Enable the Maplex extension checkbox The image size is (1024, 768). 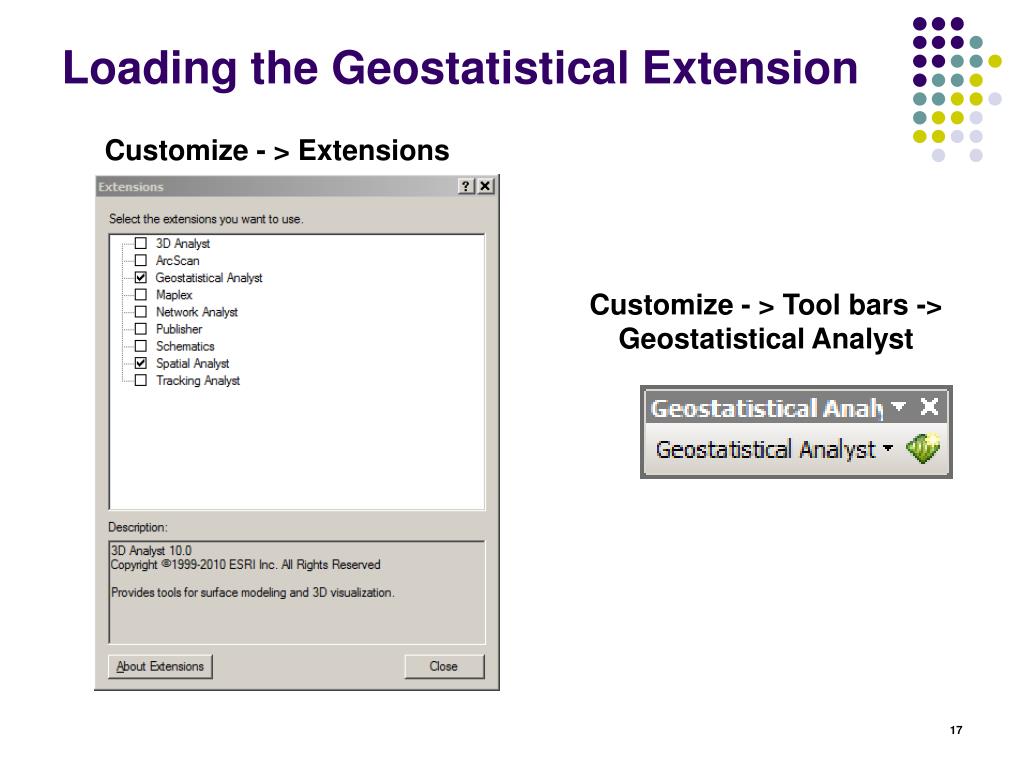(x=140, y=295)
